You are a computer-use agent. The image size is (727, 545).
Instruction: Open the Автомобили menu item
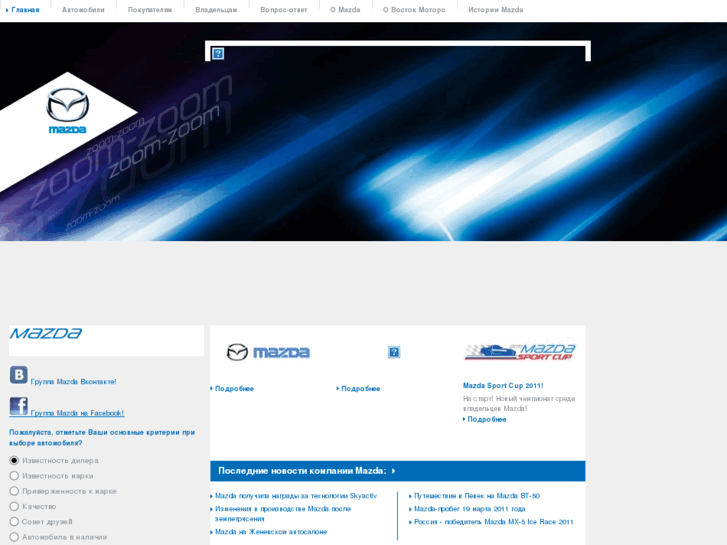click(x=83, y=10)
